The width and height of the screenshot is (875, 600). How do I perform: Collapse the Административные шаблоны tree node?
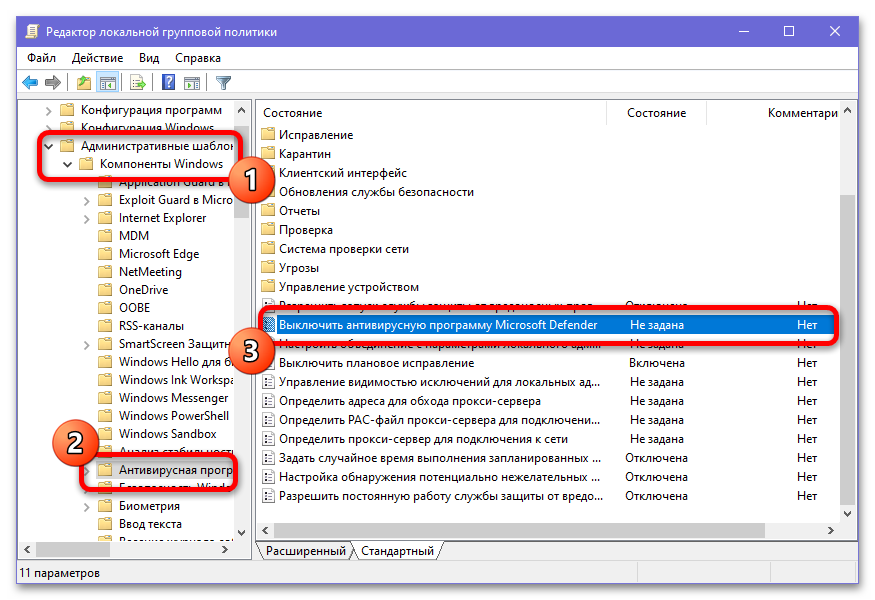coord(49,146)
